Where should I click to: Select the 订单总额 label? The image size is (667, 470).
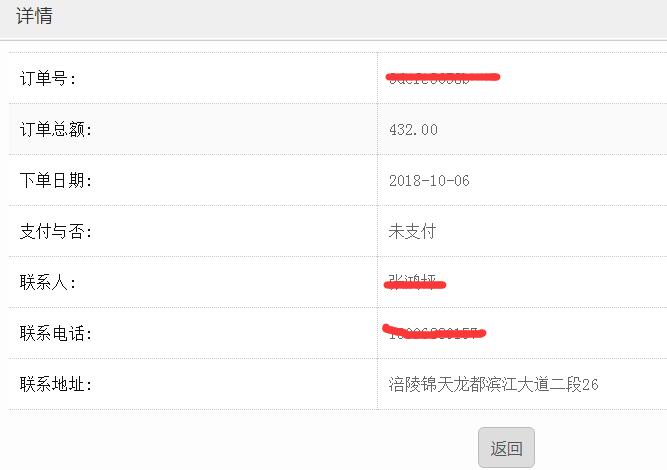coord(55,129)
